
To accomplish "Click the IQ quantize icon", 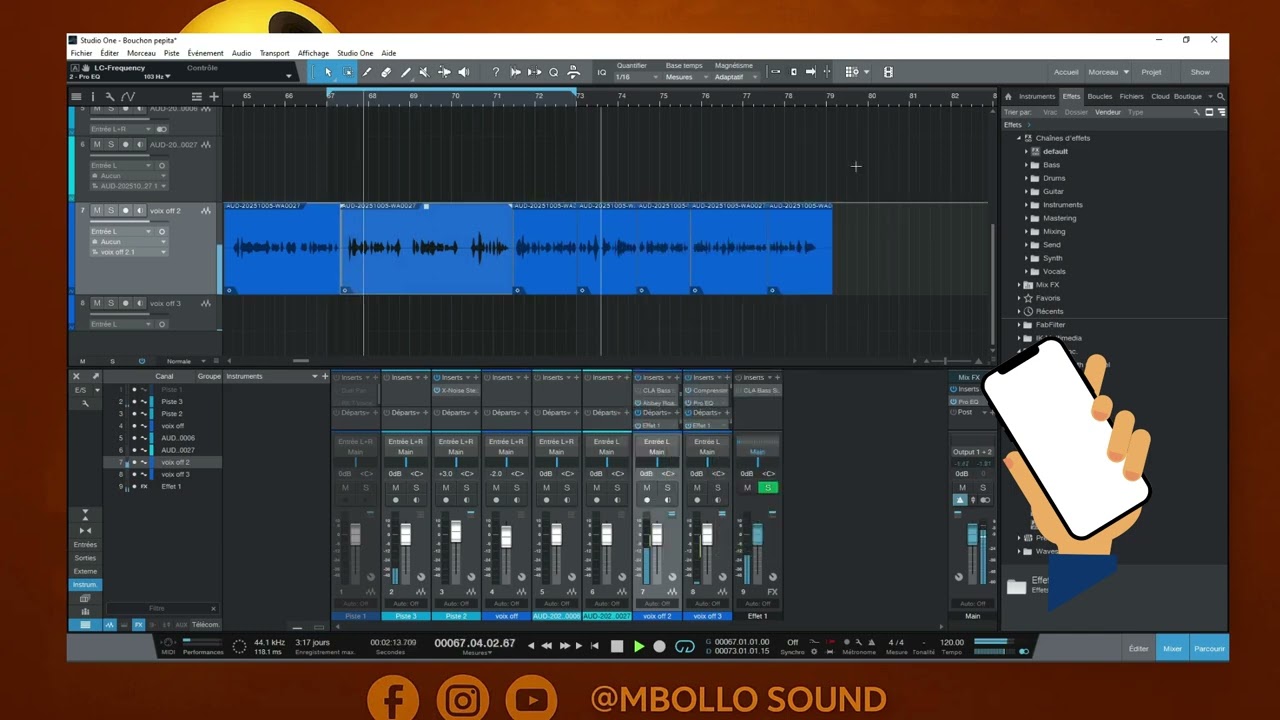I will point(601,72).
